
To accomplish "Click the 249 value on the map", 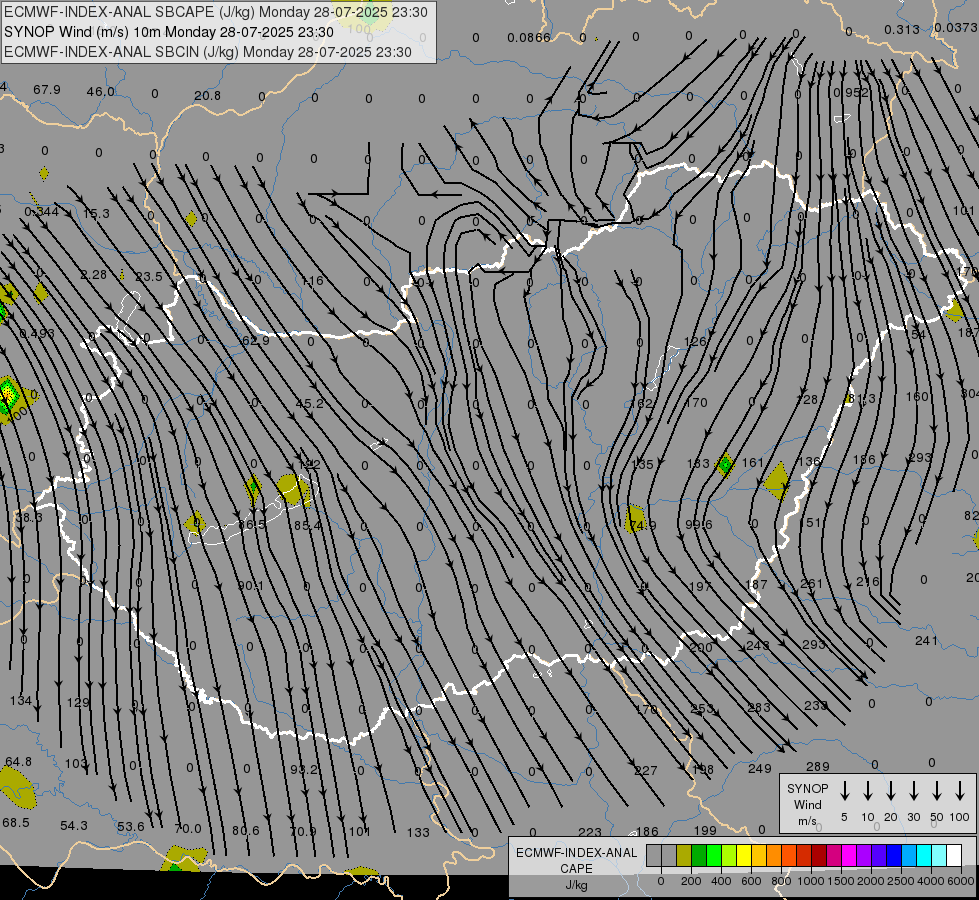I will (760, 768).
